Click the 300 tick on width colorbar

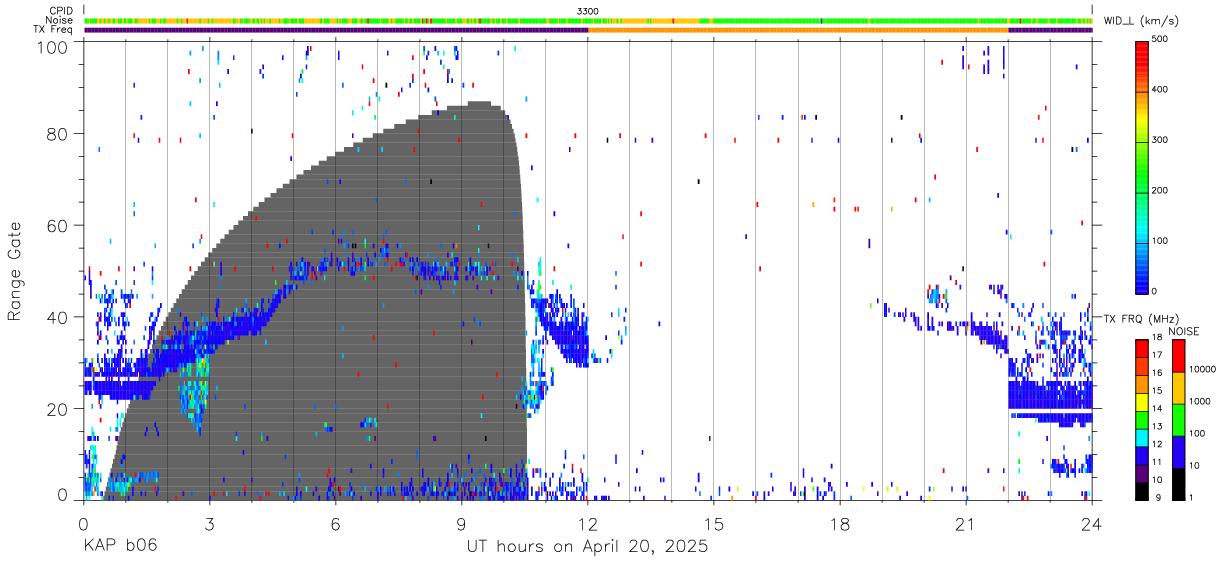1162,140
